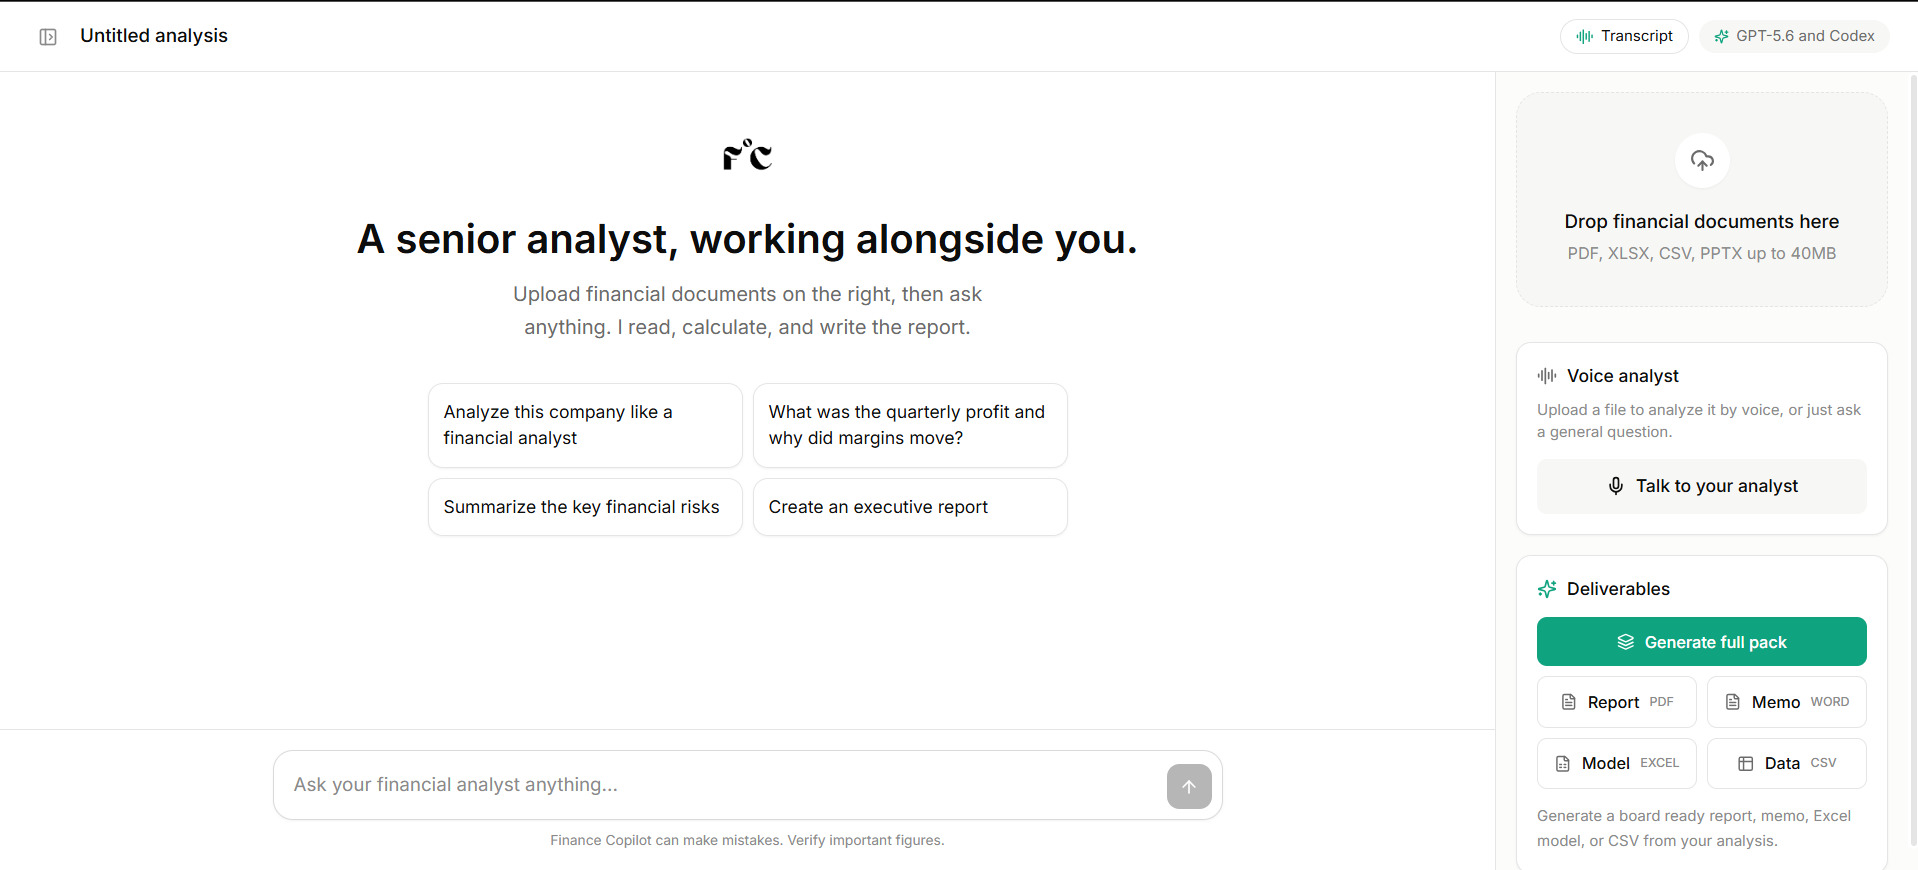
Task: Click the Deliverables sparkle icon
Action: coord(1547,589)
